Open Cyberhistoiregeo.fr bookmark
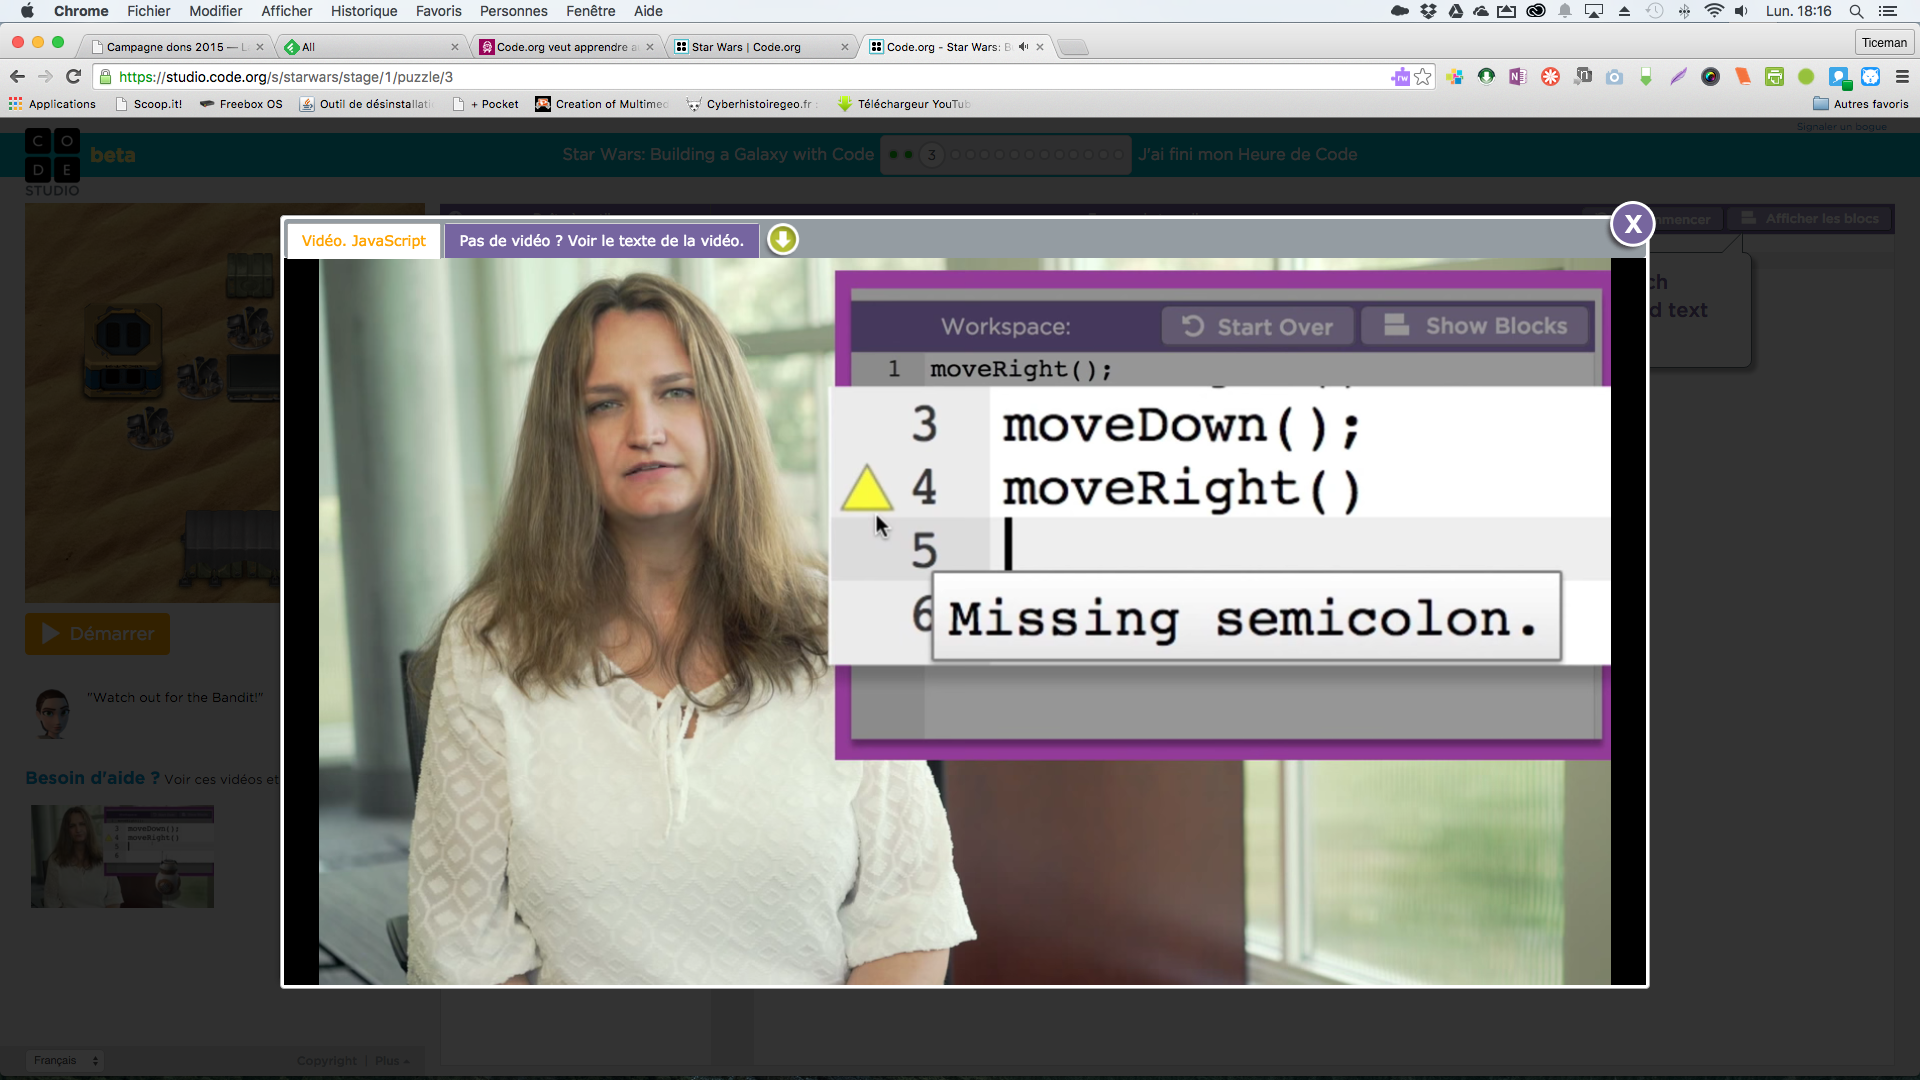This screenshot has height=1080, width=1920. [751, 104]
